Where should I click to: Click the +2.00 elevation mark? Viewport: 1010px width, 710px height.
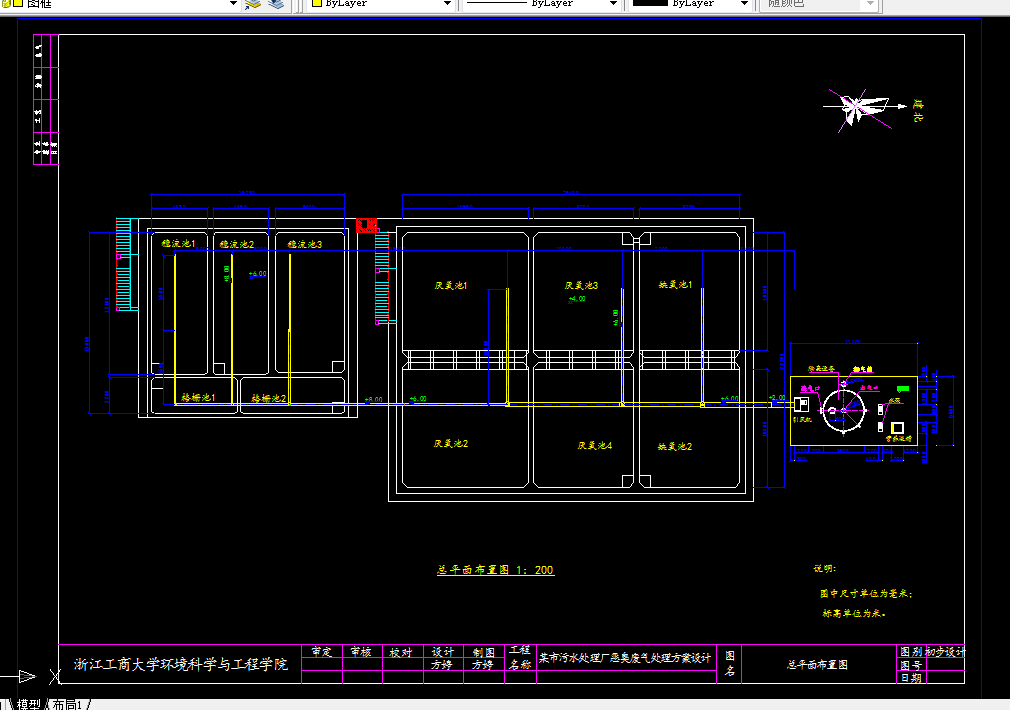777,398
